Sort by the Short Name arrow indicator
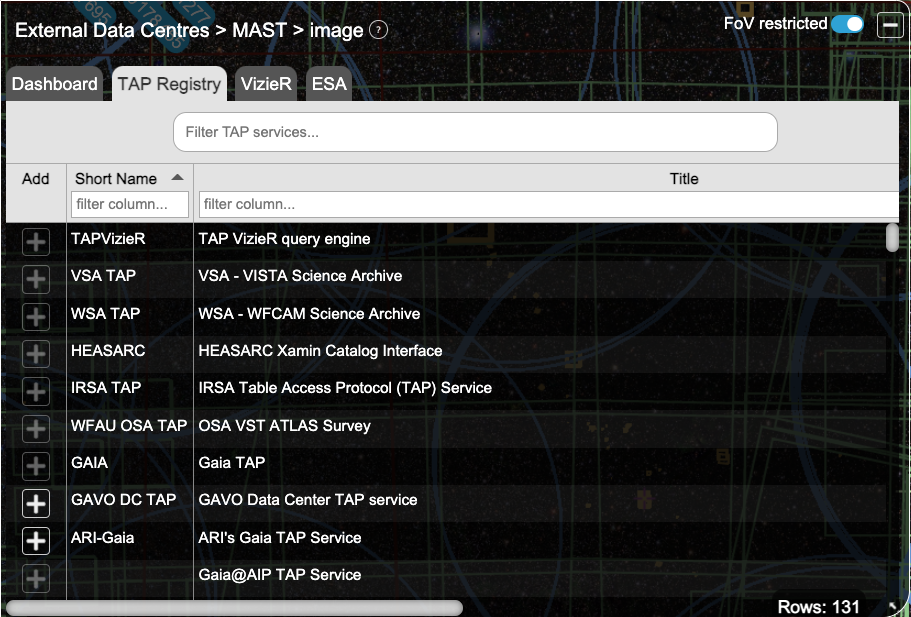The width and height of the screenshot is (911, 617). [x=177, y=178]
